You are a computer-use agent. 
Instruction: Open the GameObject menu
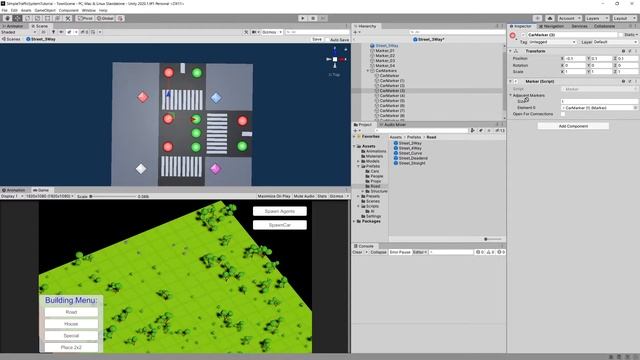pos(45,10)
